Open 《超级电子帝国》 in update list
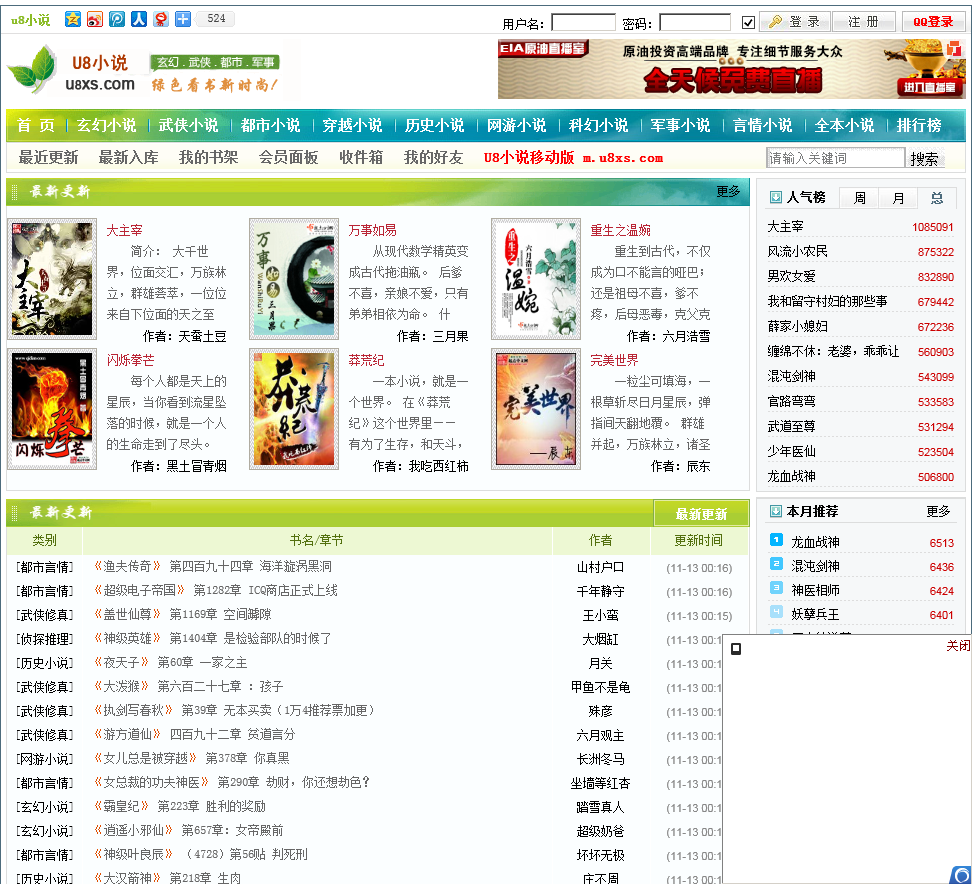The width and height of the screenshot is (972, 884). 139,590
